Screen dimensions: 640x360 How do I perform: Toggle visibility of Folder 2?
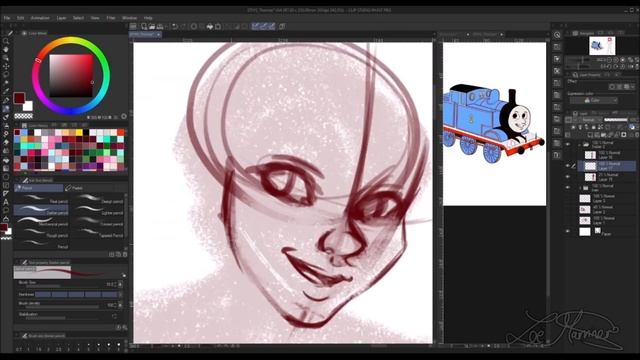click(x=568, y=144)
